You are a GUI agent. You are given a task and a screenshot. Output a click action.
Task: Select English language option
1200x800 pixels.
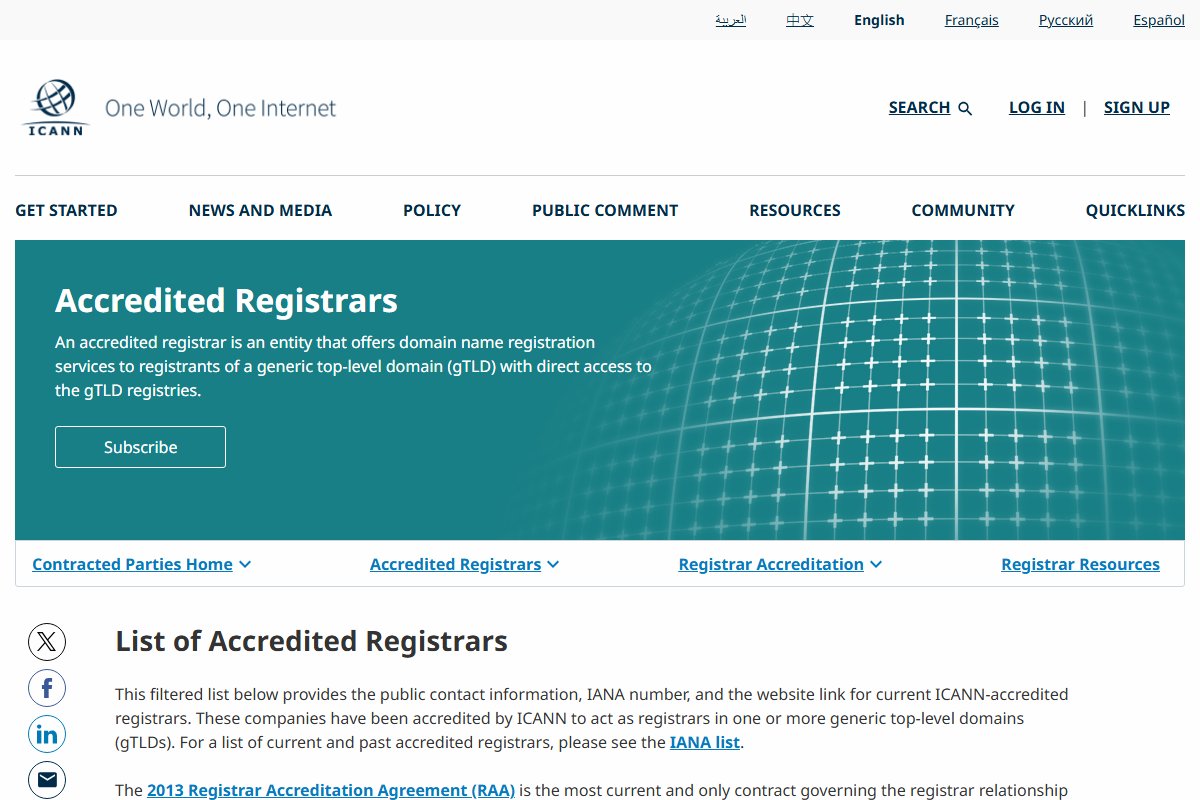pyautogui.click(x=879, y=20)
